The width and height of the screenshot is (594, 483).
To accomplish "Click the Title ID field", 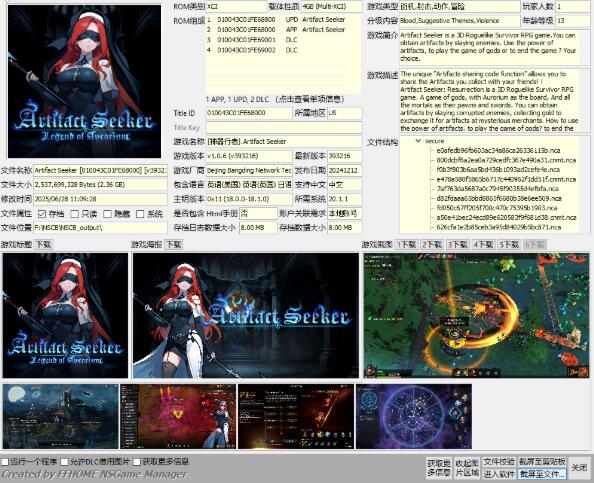I will 249,113.
